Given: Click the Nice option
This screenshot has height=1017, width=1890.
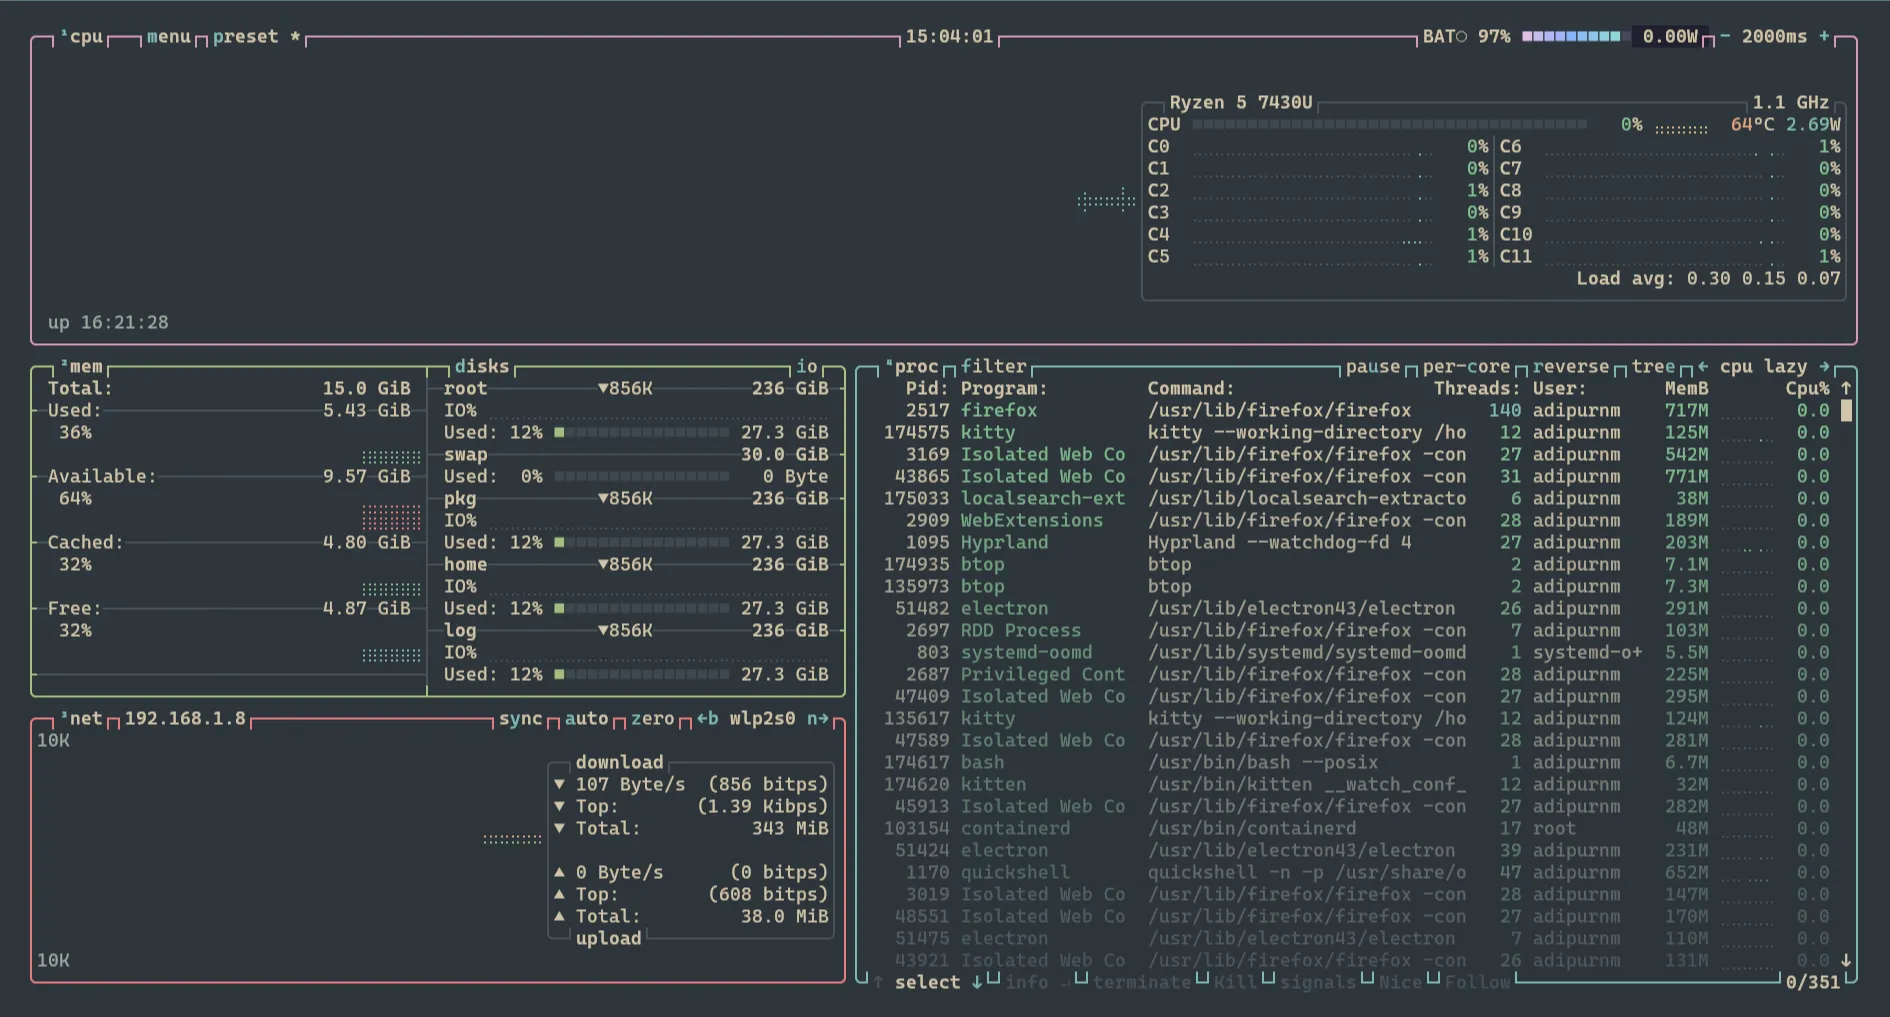Looking at the screenshot, I should click(1400, 983).
